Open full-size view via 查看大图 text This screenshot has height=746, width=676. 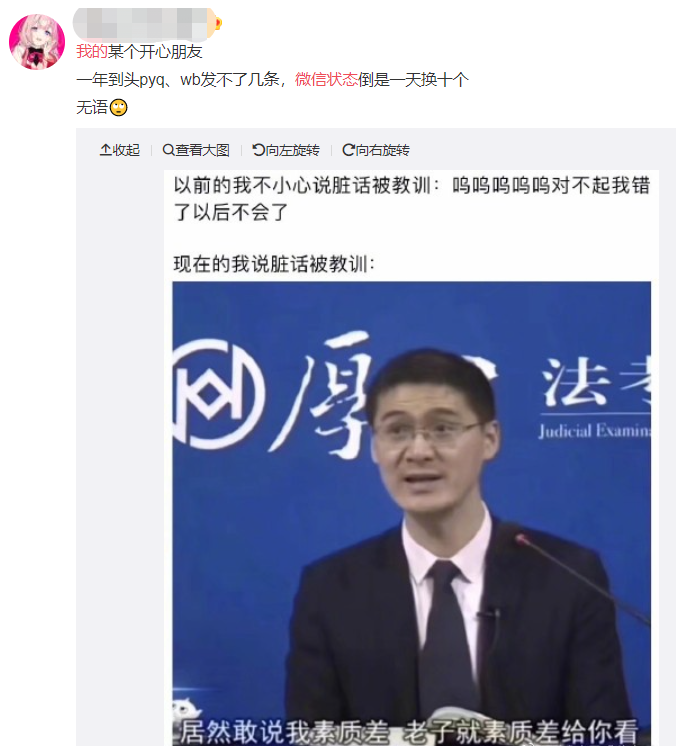(203, 150)
